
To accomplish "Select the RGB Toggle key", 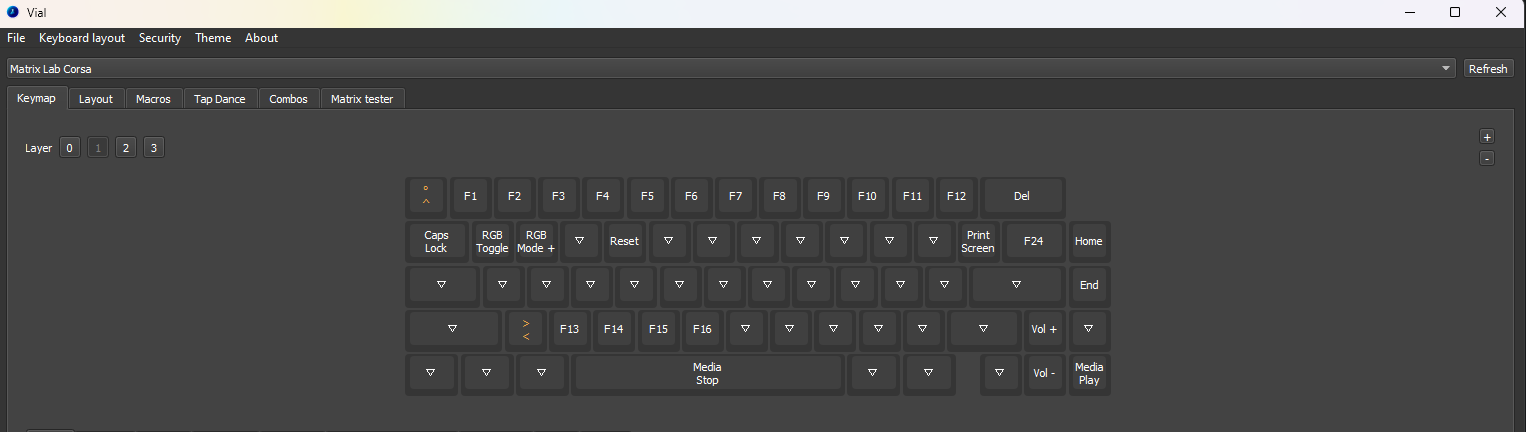I will pos(492,241).
